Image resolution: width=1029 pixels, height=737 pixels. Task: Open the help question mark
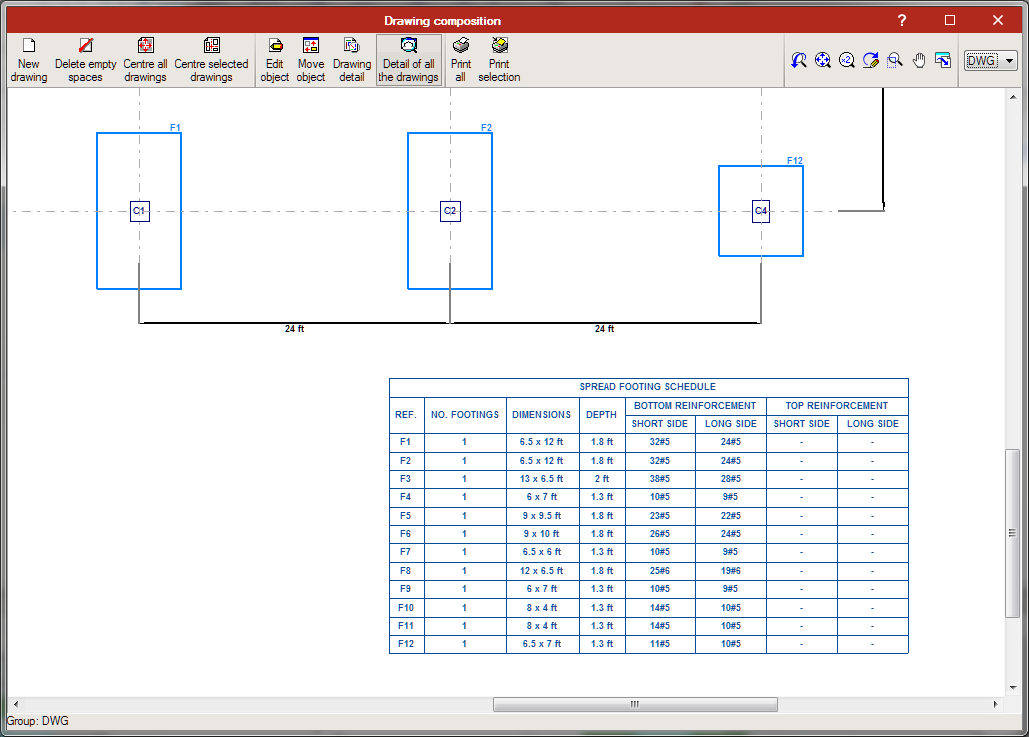point(902,20)
